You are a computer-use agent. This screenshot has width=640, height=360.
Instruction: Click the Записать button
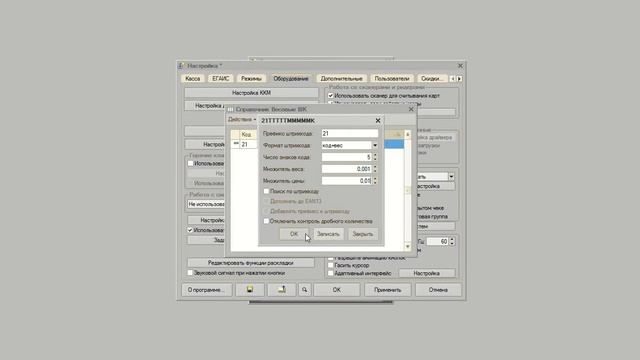[x=328, y=234]
